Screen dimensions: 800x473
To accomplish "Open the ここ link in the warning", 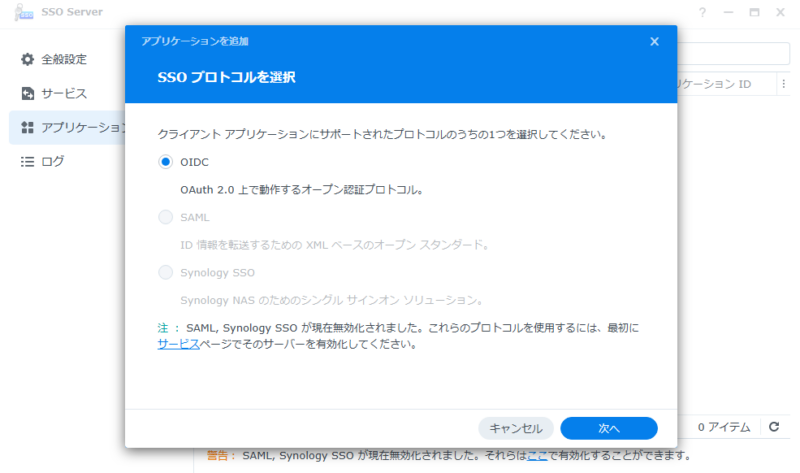I will click(537, 455).
